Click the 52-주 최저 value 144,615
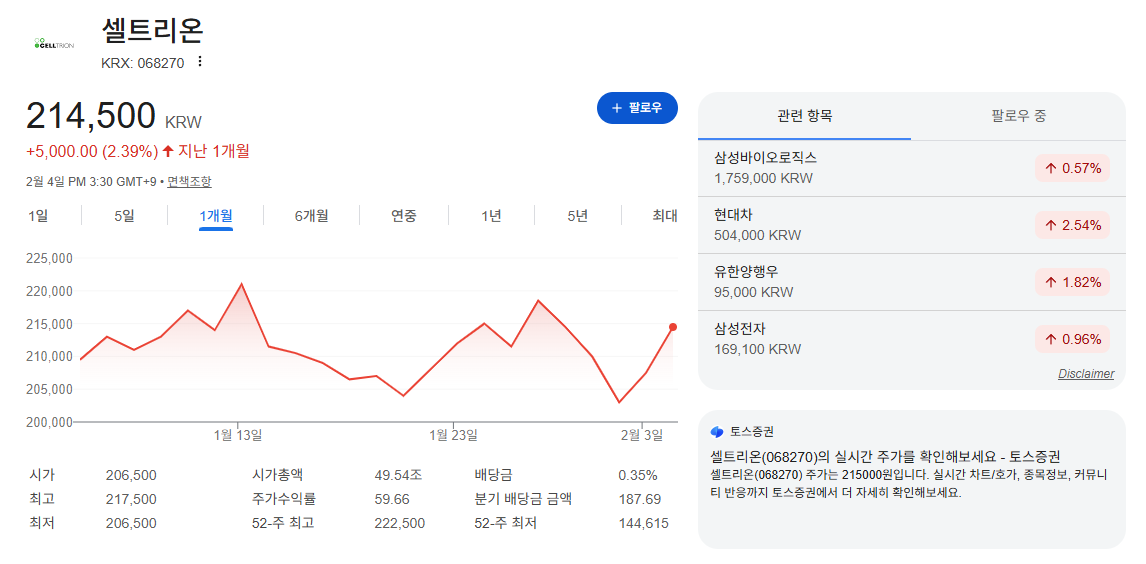The image size is (1146, 564). (643, 524)
